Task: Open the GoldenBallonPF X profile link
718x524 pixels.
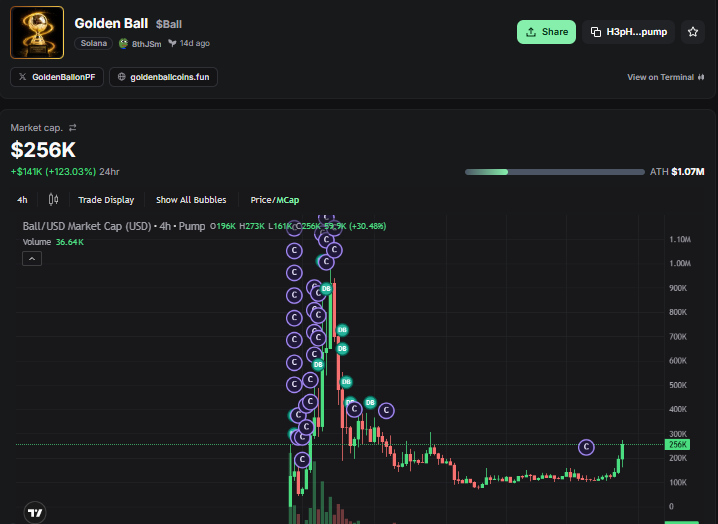Action: pyautogui.click(x=57, y=77)
